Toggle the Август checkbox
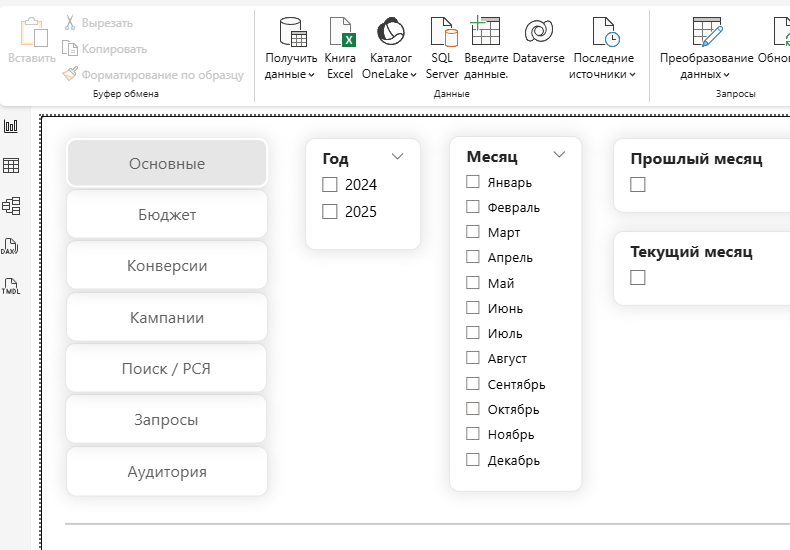 pyautogui.click(x=473, y=358)
